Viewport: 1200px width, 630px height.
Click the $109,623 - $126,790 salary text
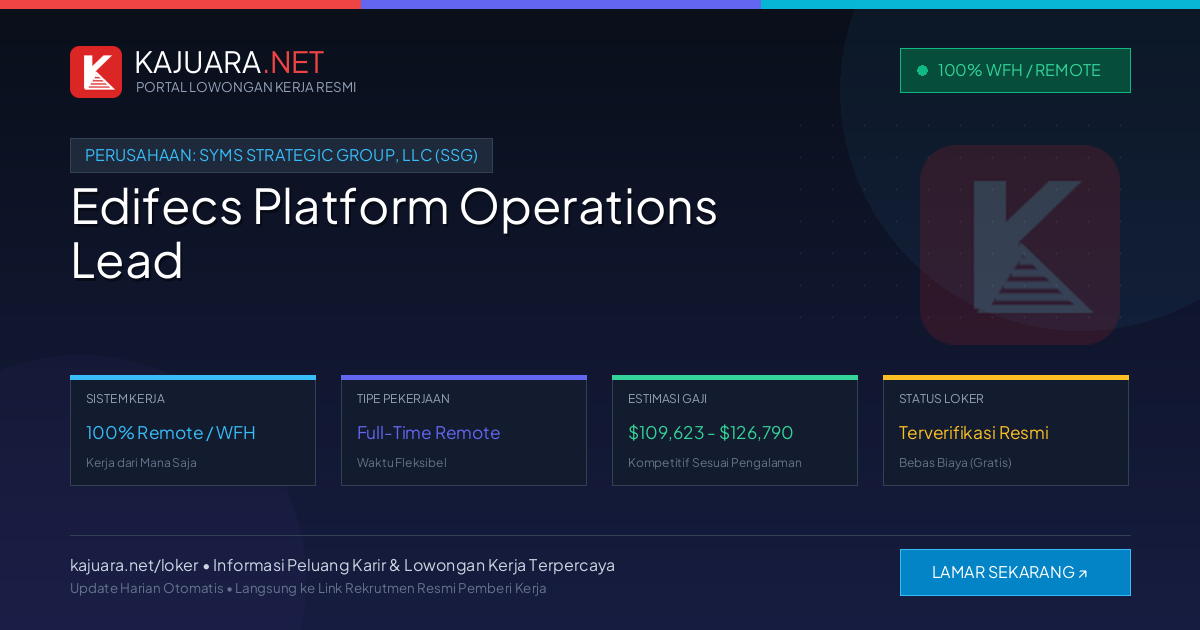coord(711,433)
